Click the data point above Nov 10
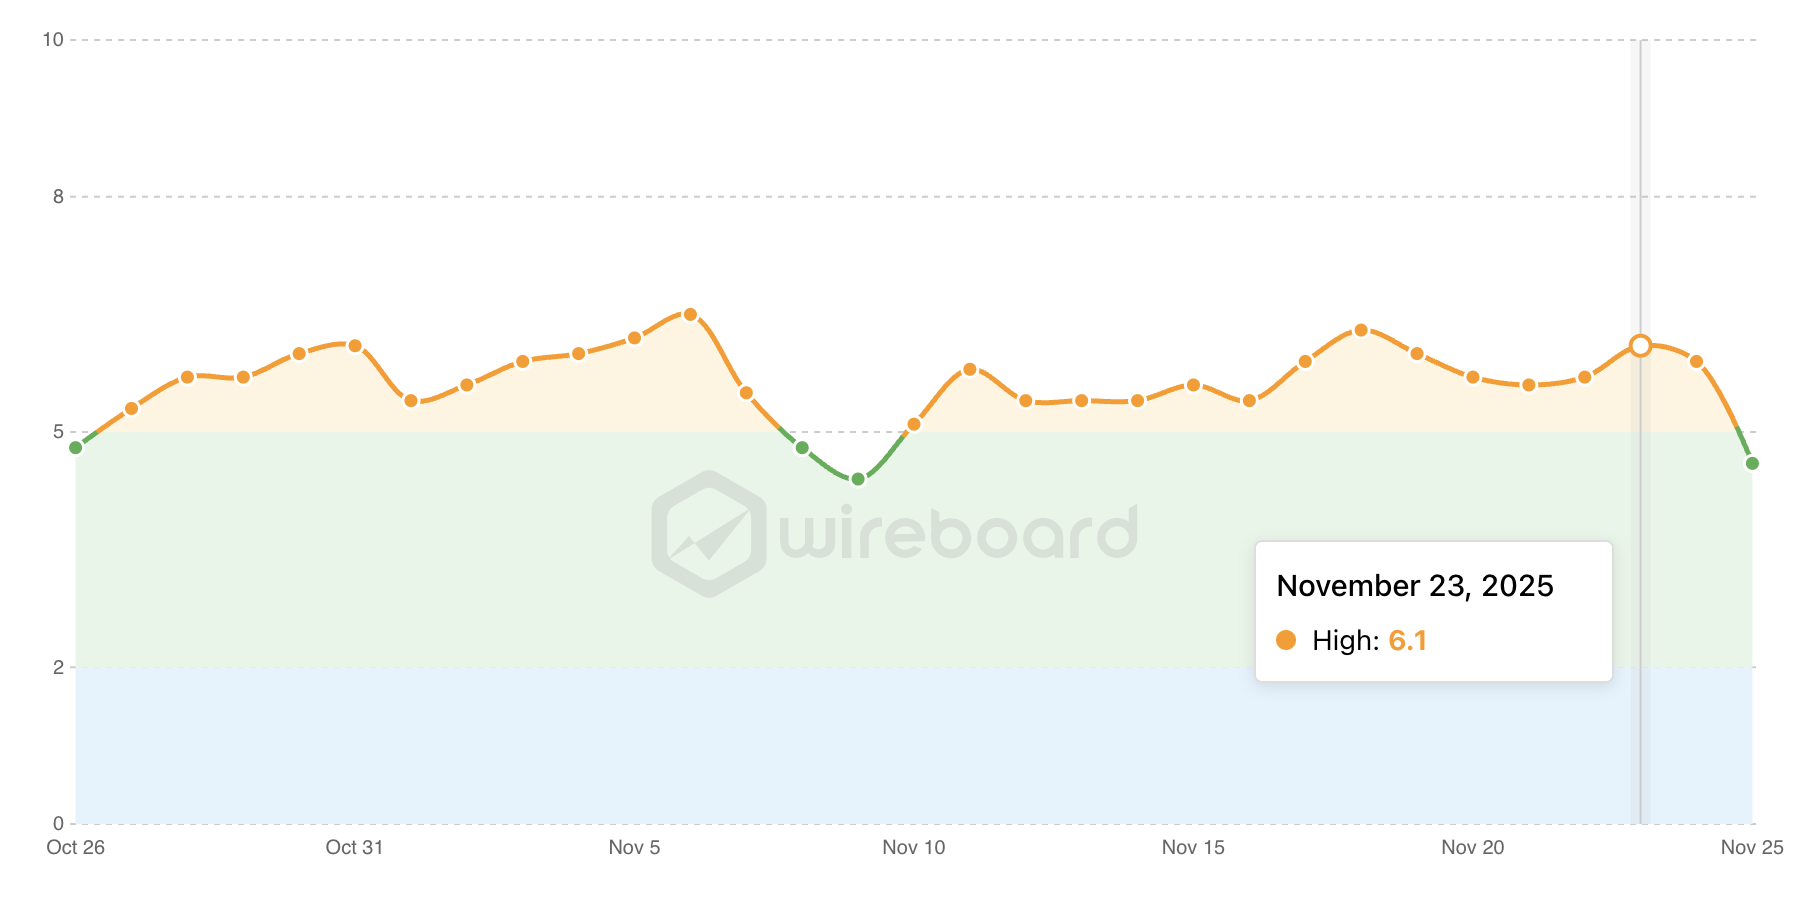Image resolution: width=1804 pixels, height=924 pixels. click(x=914, y=425)
